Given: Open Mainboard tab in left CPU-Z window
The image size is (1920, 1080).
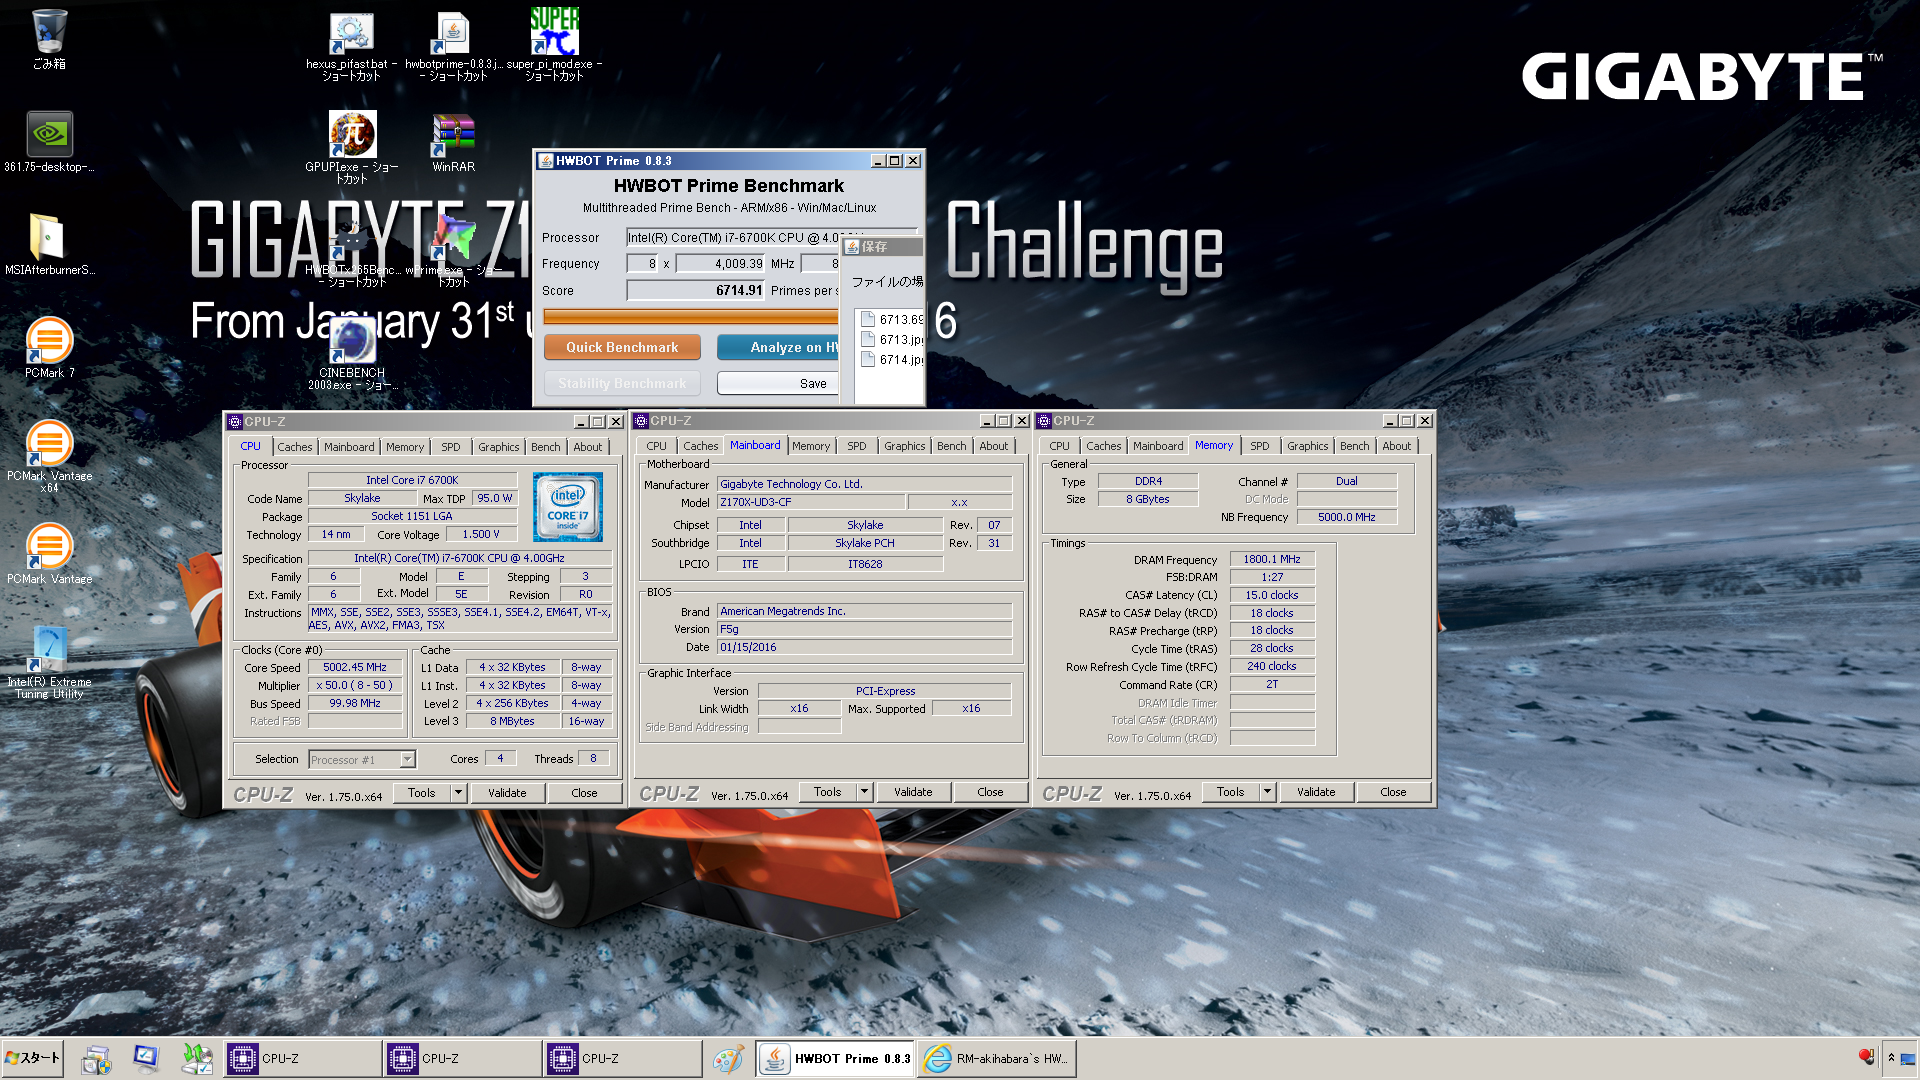Looking at the screenshot, I should [x=349, y=447].
